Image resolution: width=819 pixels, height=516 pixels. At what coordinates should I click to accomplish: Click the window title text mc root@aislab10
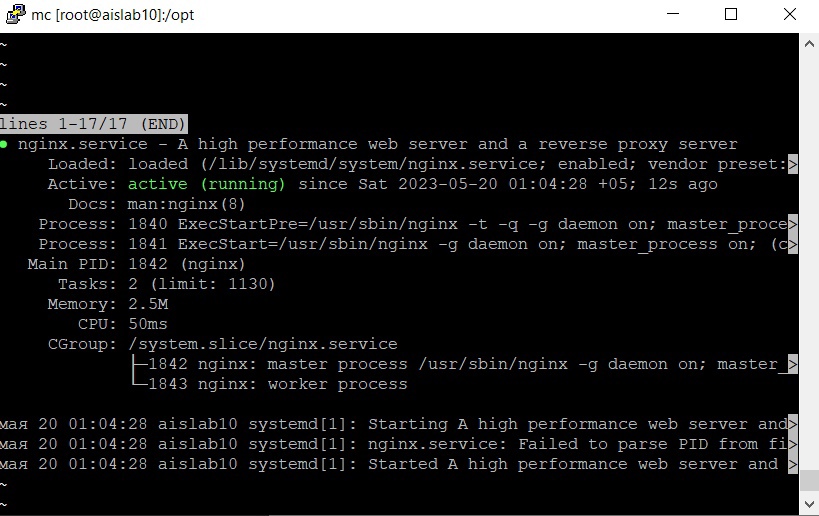click(x=113, y=15)
